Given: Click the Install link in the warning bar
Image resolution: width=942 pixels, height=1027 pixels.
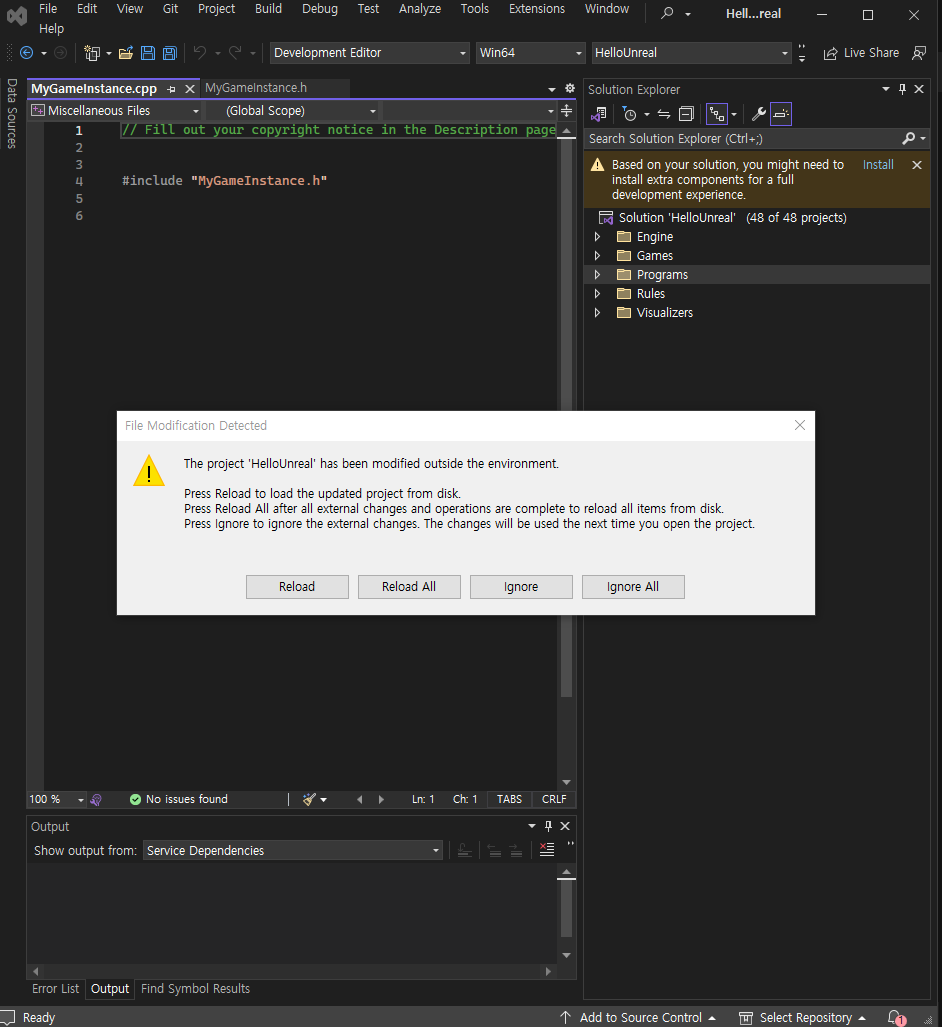Looking at the screenshot, I should click(x=878, y=164).
